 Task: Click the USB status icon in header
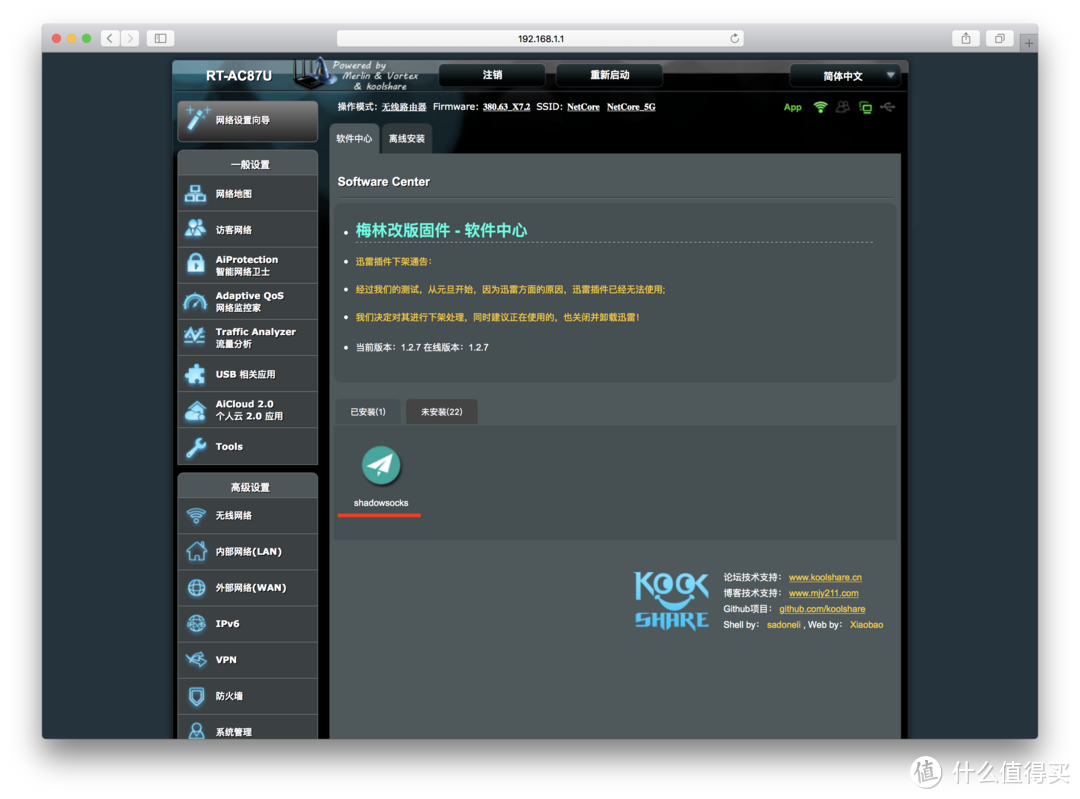pyautogui.click(x=888, y=107)
